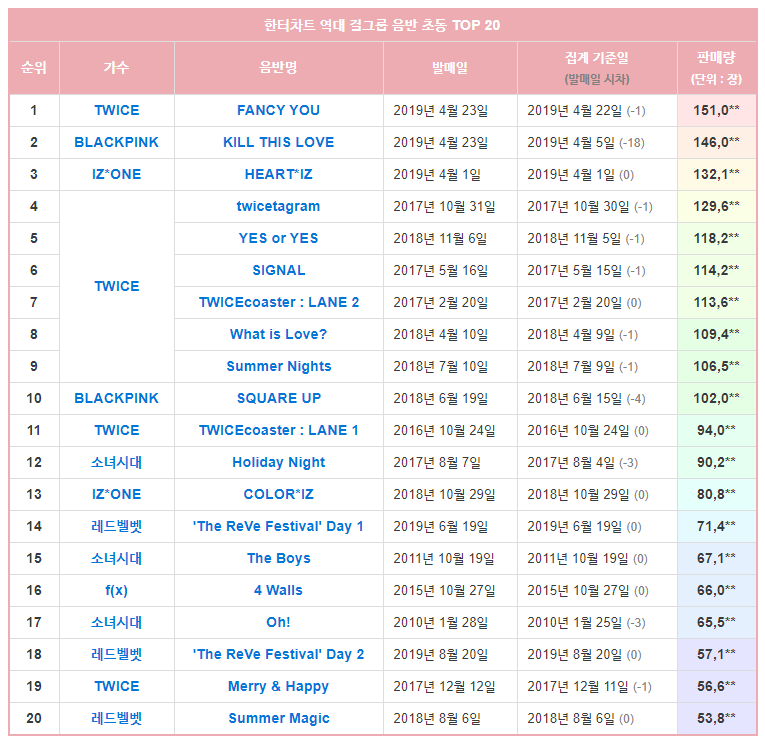Open the Holiday Night album link

pos(279,462)
